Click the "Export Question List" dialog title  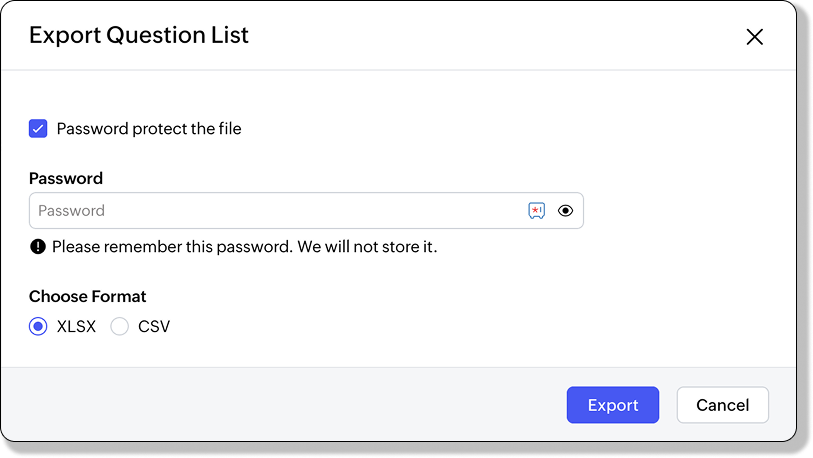(139, 36)
